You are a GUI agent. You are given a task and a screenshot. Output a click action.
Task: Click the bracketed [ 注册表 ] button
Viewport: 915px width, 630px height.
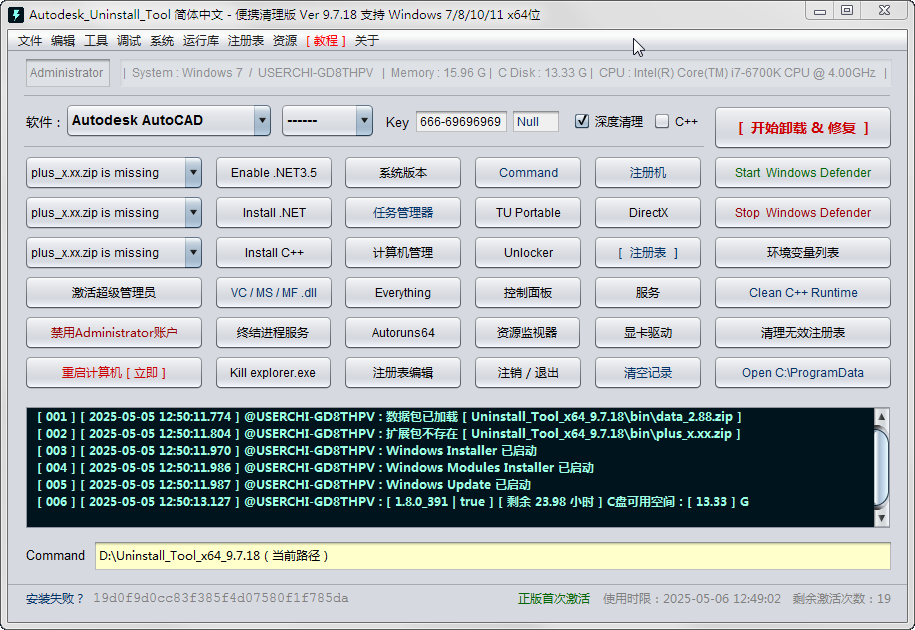[x=648, y=253]
